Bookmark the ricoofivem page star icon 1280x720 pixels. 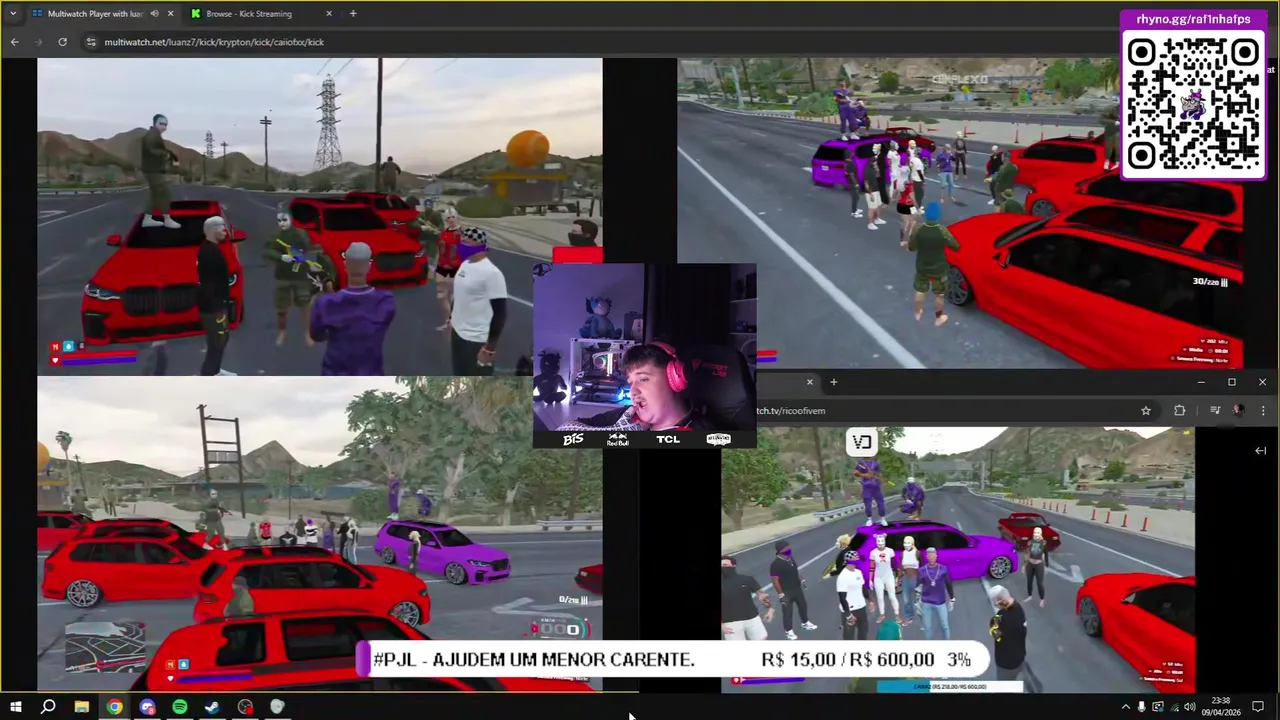point(1146,410)
